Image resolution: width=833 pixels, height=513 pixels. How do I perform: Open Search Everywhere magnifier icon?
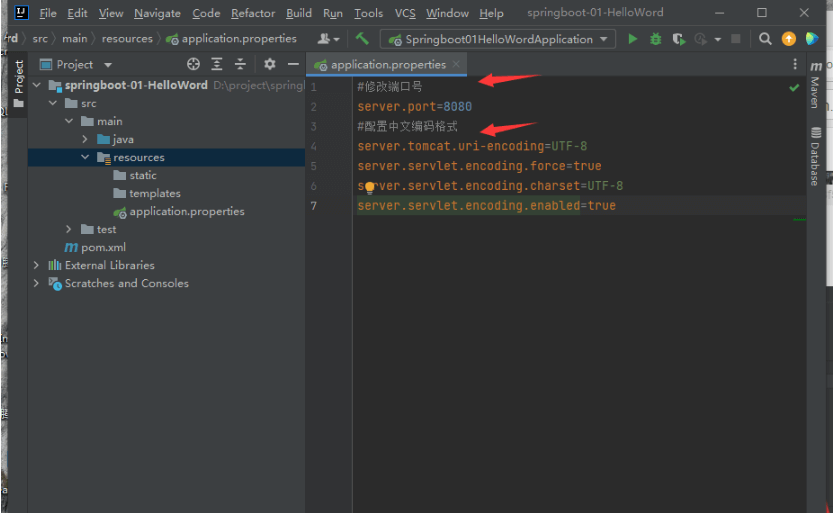point(765,39)
